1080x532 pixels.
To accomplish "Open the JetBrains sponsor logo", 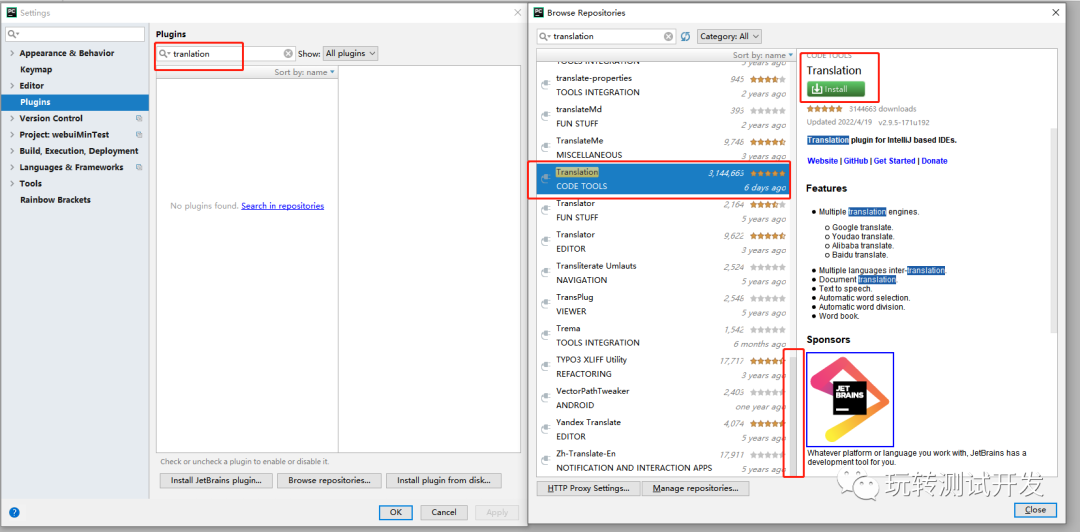I will point(850,399).
